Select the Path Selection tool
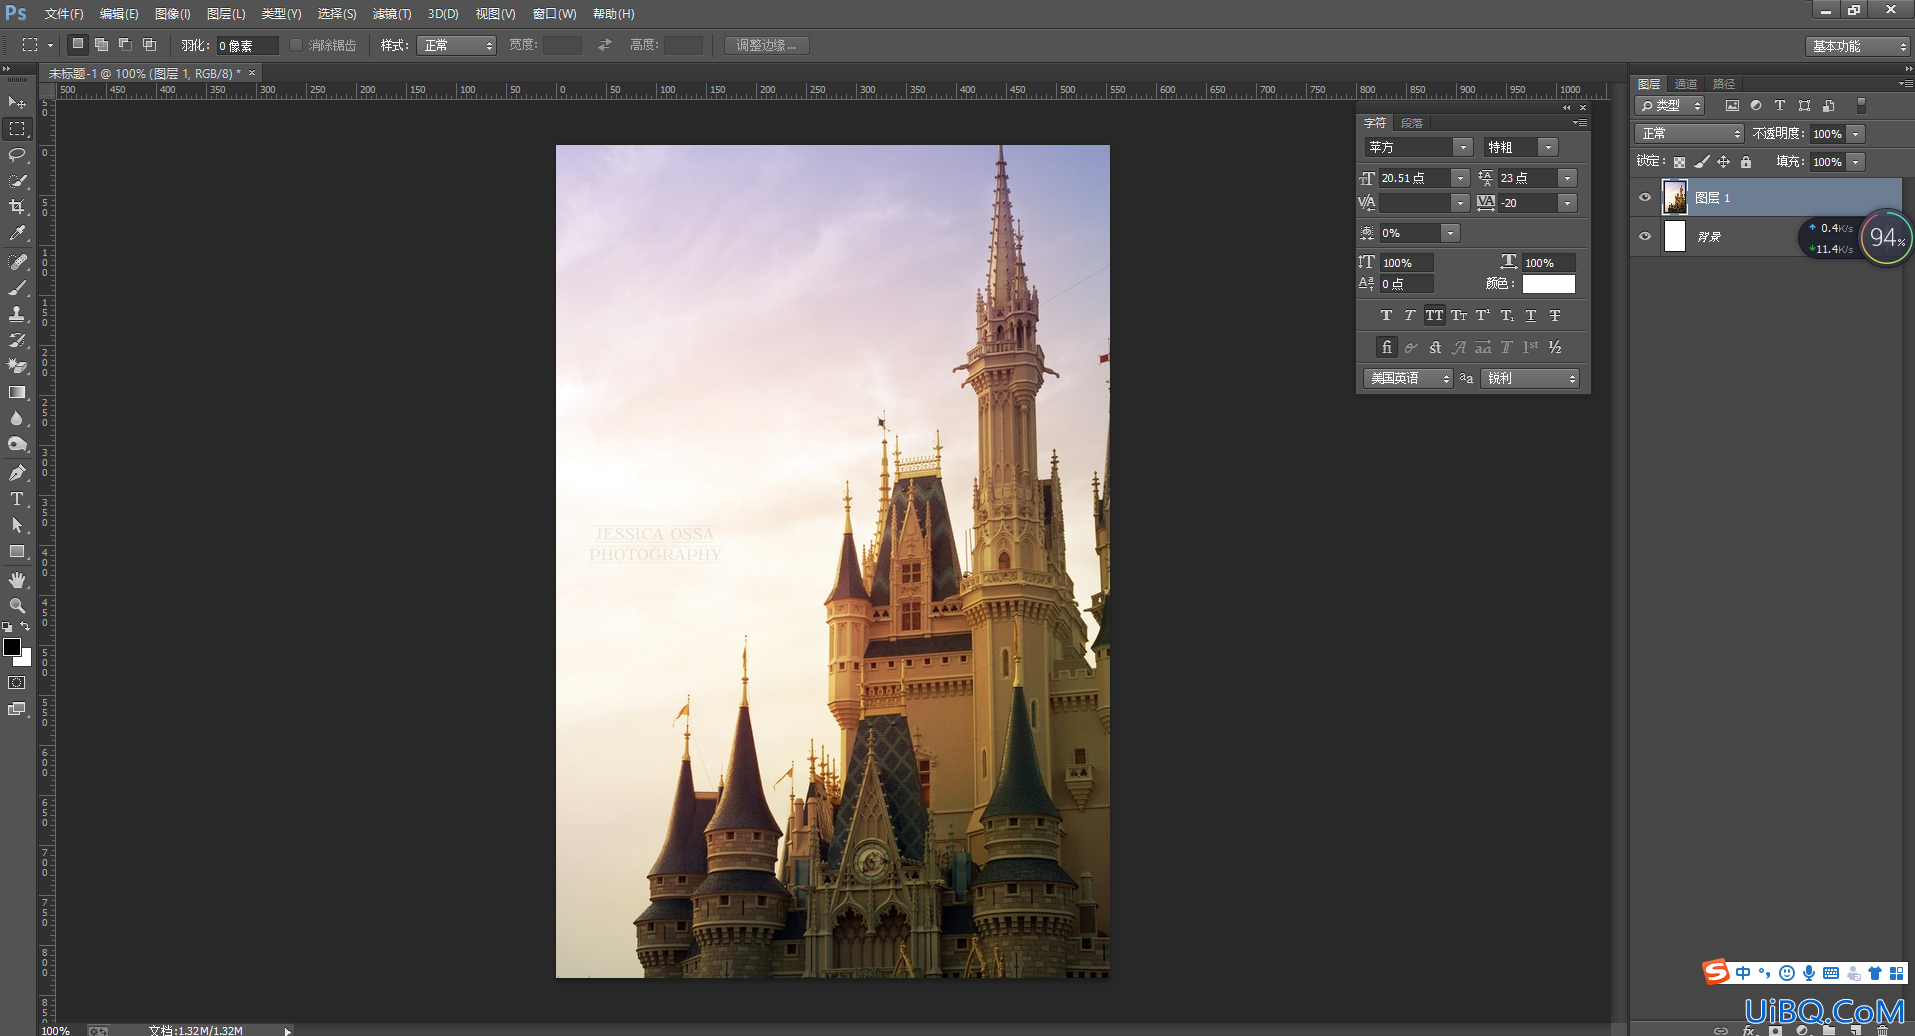Image resolution: width=1915 pixels, height=1036 pixels. point(17,525)
